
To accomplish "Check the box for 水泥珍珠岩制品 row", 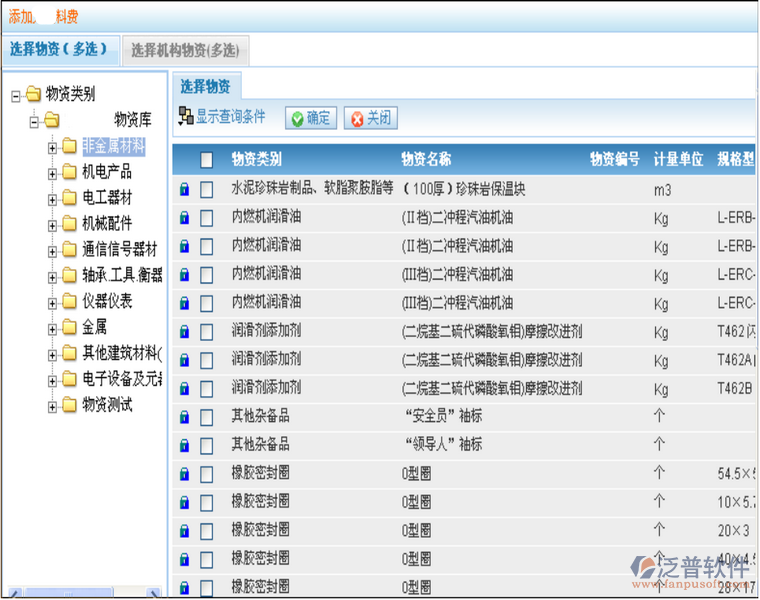I will pos(207,190).
